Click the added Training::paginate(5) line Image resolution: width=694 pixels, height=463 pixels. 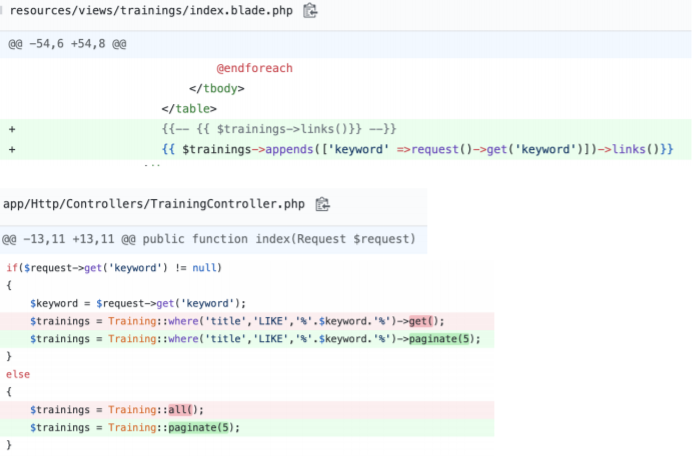pyautogui.click(x=135, y=427)
